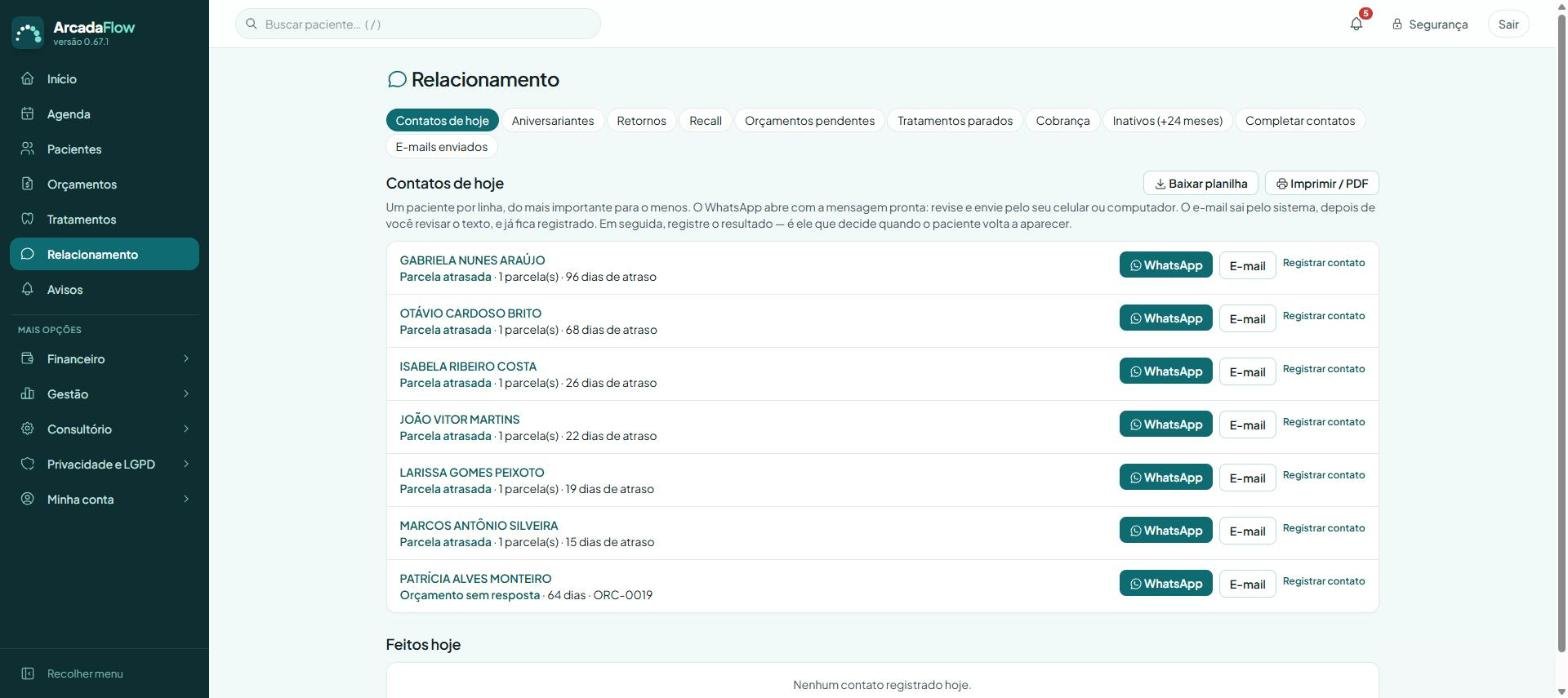The image size is (1568, 698).
Task: Expand the Financeiro submenu chevron
Action: point(186,359)
